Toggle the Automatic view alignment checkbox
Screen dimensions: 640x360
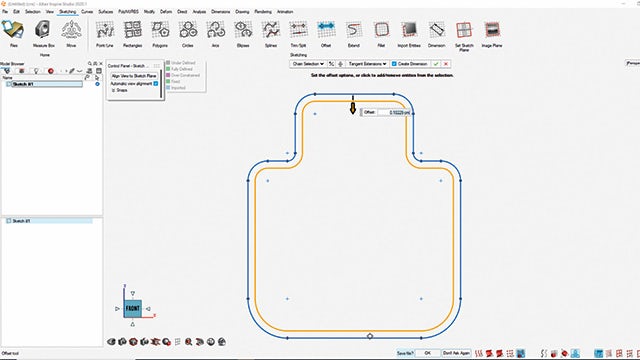tap(156, 83)
